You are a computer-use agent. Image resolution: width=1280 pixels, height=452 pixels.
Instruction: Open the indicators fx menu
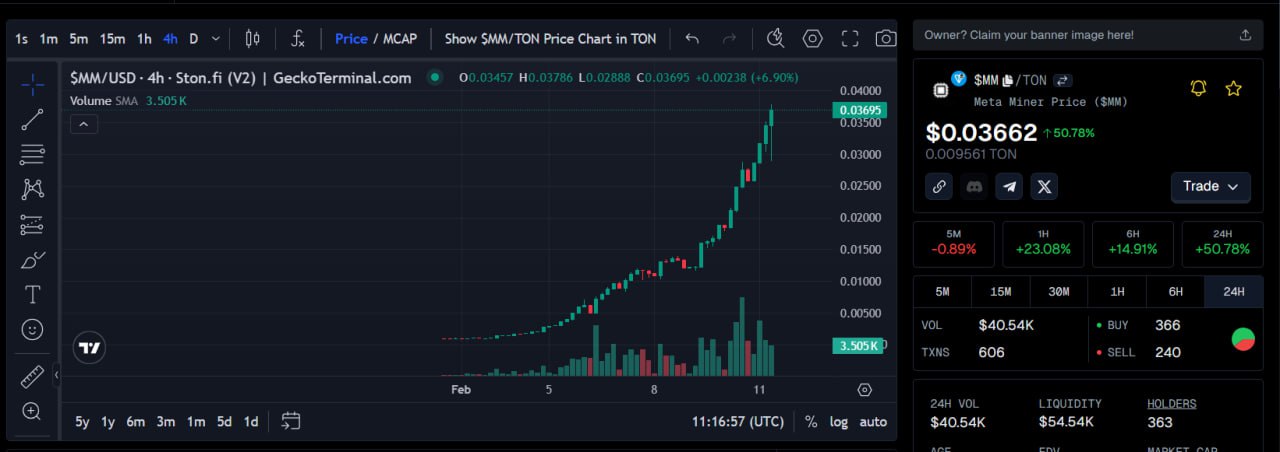[298, 39]
